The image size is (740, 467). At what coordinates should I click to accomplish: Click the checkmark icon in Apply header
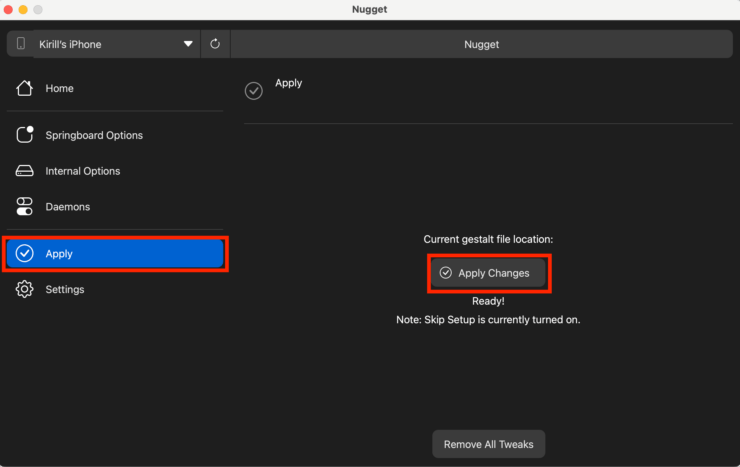254,91
